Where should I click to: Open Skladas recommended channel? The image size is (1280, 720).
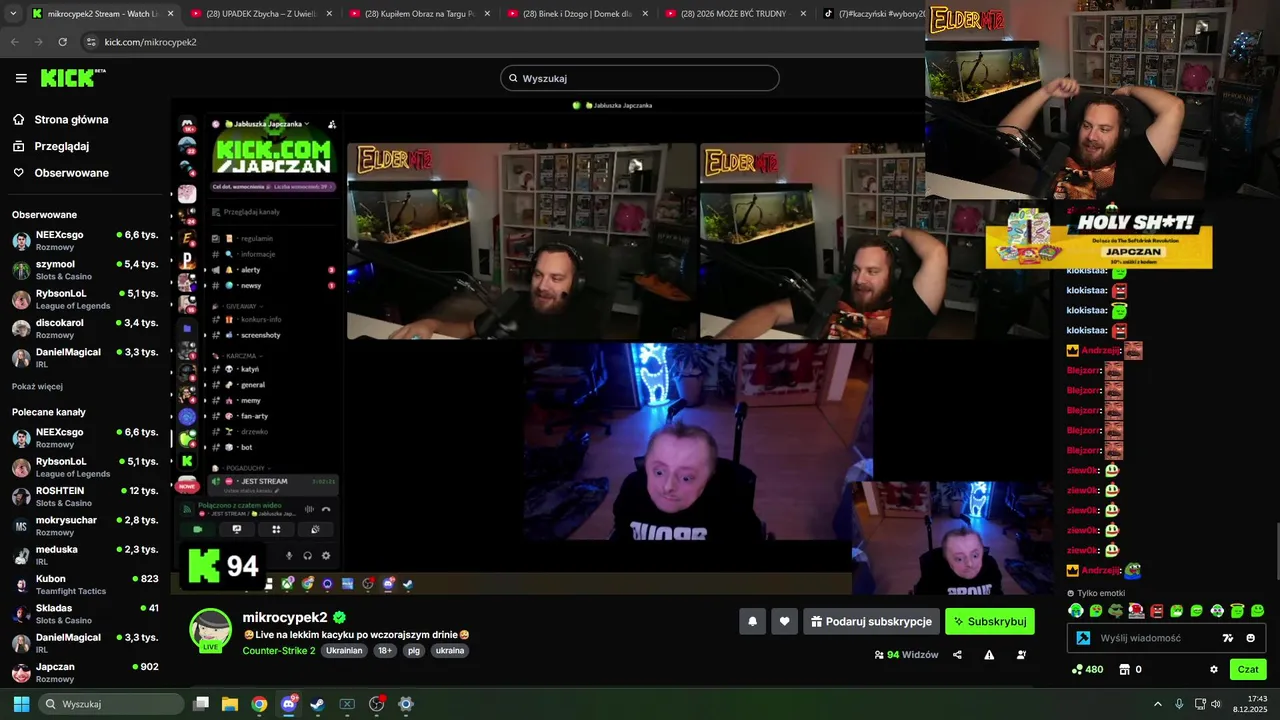pyautogui.click(x=85, y=613)
